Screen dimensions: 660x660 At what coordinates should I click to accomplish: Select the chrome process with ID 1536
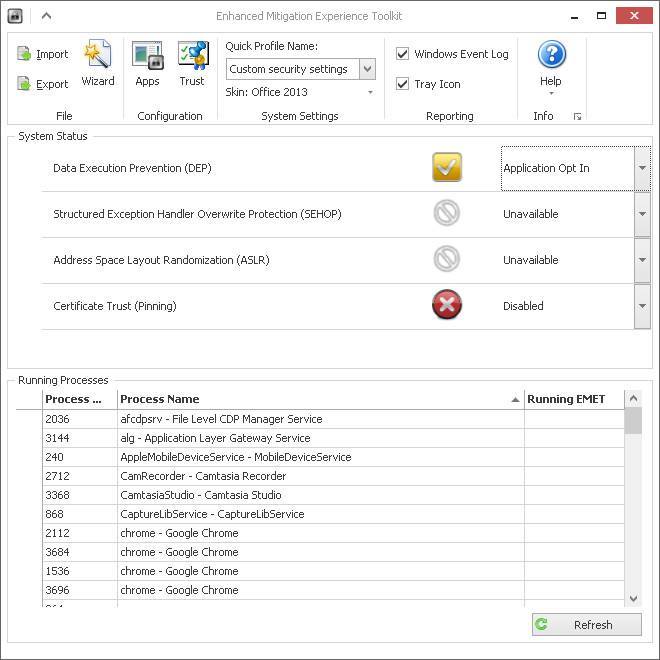[333, 571]
